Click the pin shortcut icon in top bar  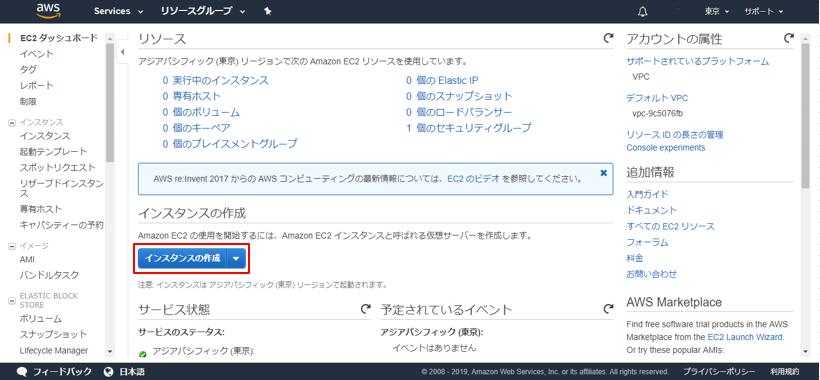click(x=267, y=11)
